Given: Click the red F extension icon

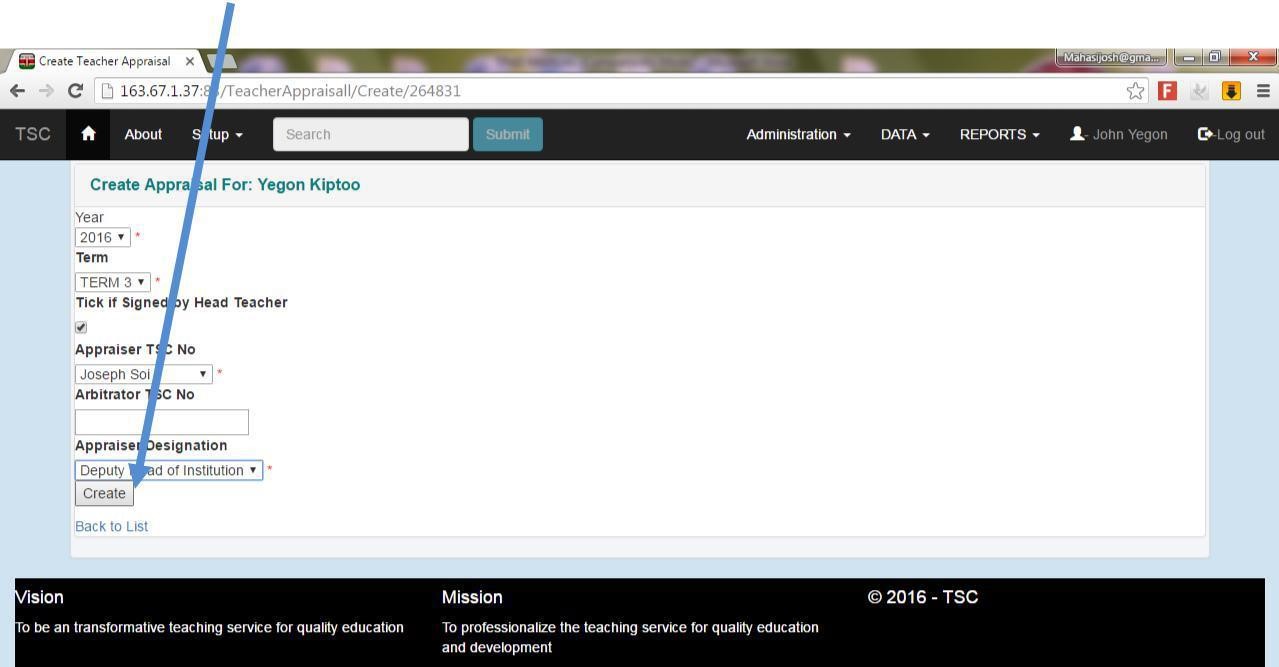Looking at the screenshot, I should 1167,91.
